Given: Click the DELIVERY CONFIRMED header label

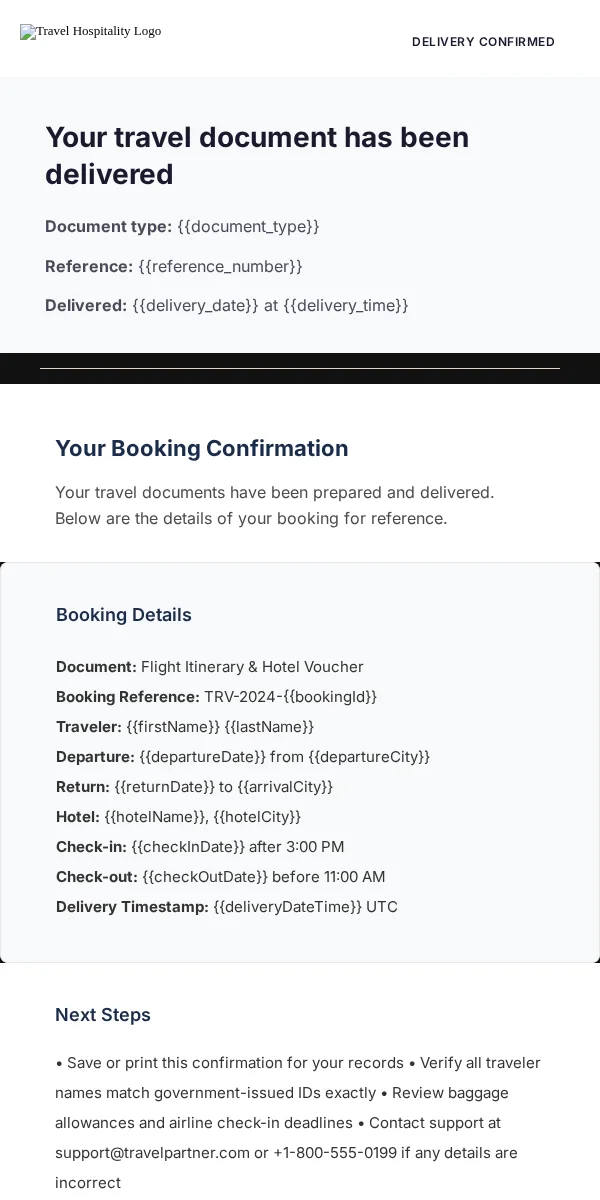Looking at the screenshot, I should (483, 42).
